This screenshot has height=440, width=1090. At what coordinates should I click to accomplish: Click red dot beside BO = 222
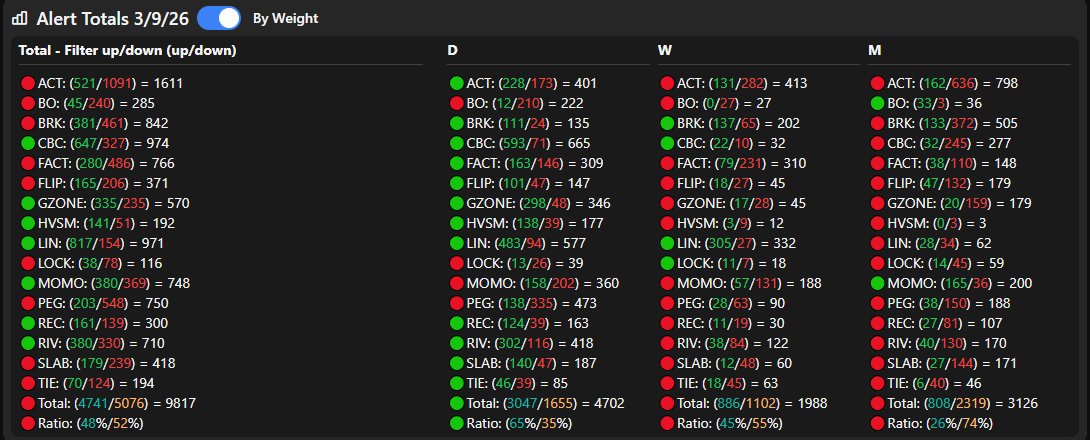click(x=457, y=104)
